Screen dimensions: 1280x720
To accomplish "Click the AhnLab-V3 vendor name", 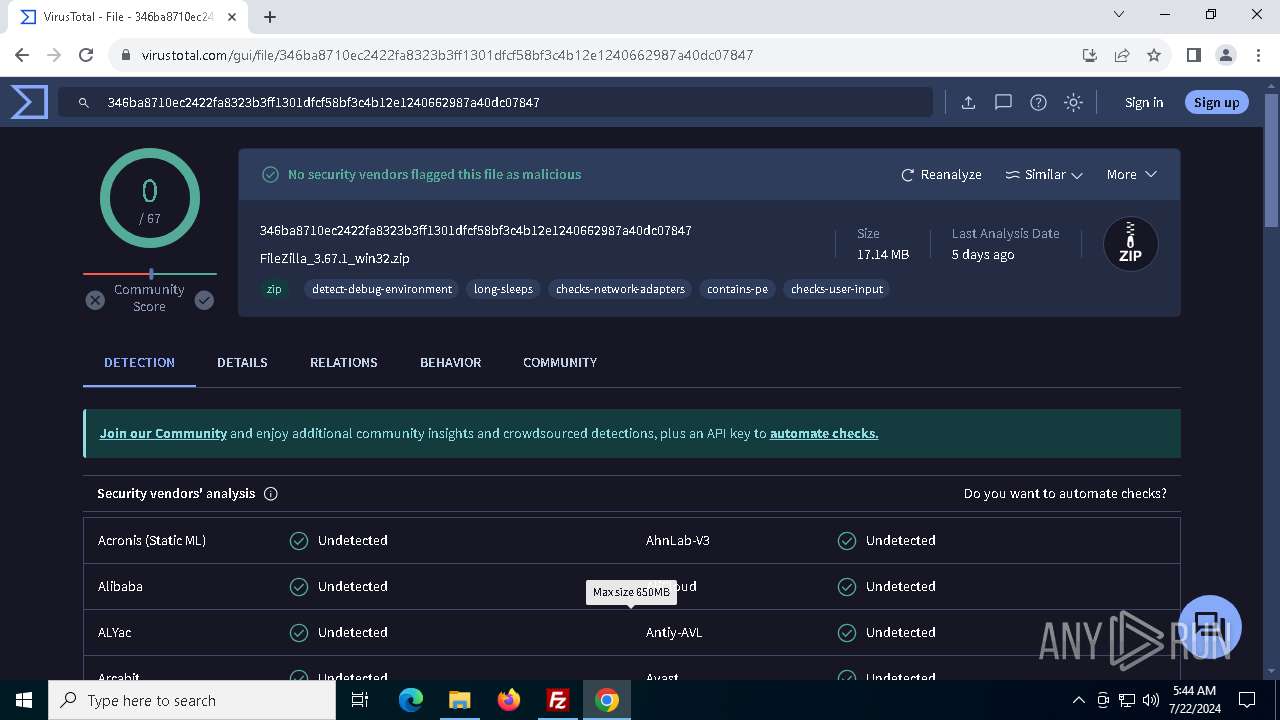I will pyautogui.click(x=678, y=540).
